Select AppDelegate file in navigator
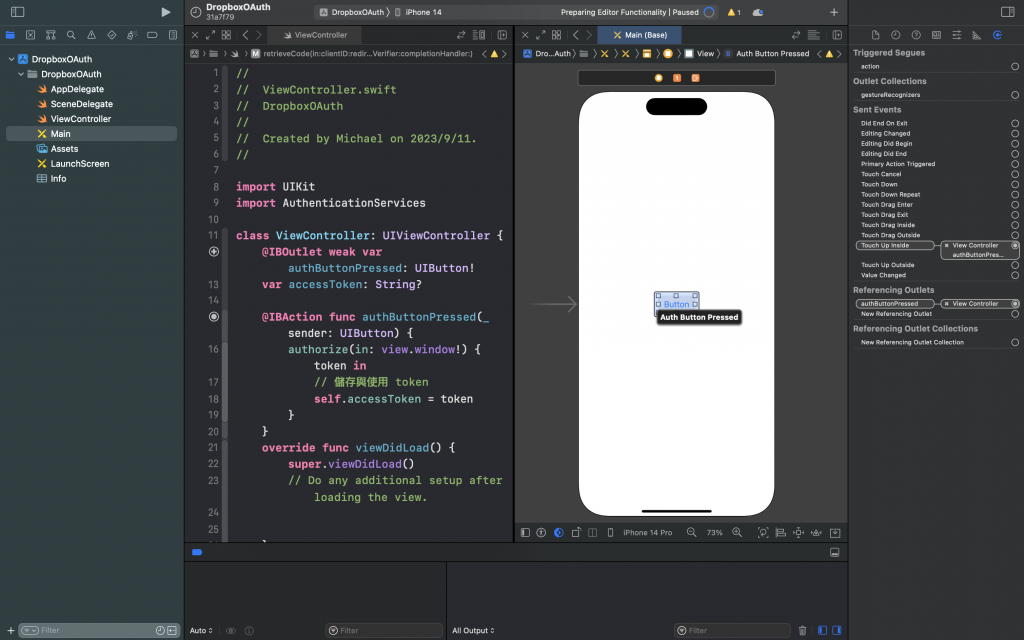 pos(77,89)
